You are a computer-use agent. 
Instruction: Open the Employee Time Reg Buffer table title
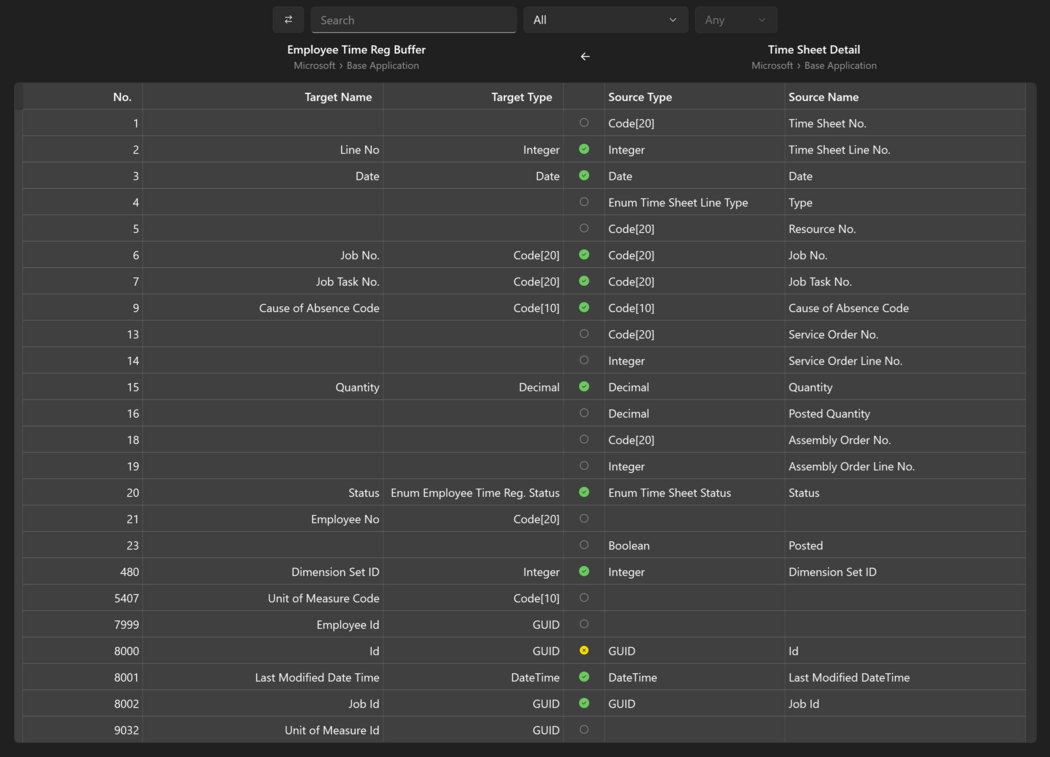356,50
